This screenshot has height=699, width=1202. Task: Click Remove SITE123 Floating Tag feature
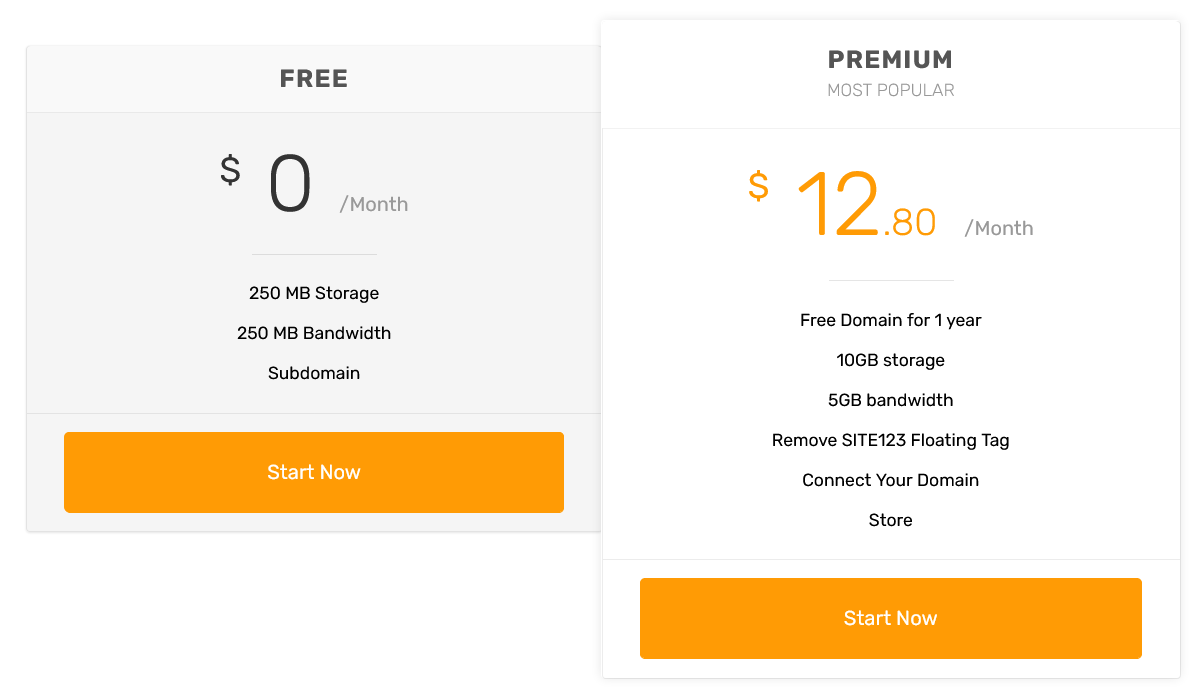tap(890, 440)
